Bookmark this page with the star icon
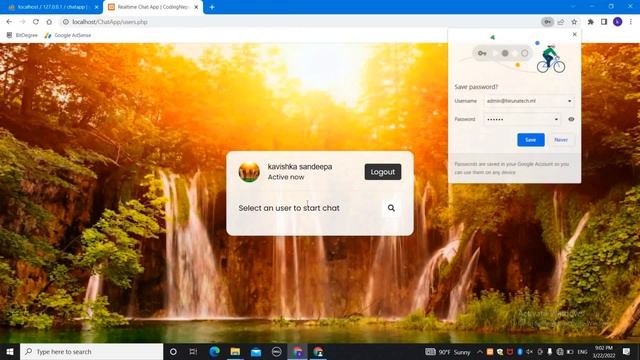 [x=574, y=22]
